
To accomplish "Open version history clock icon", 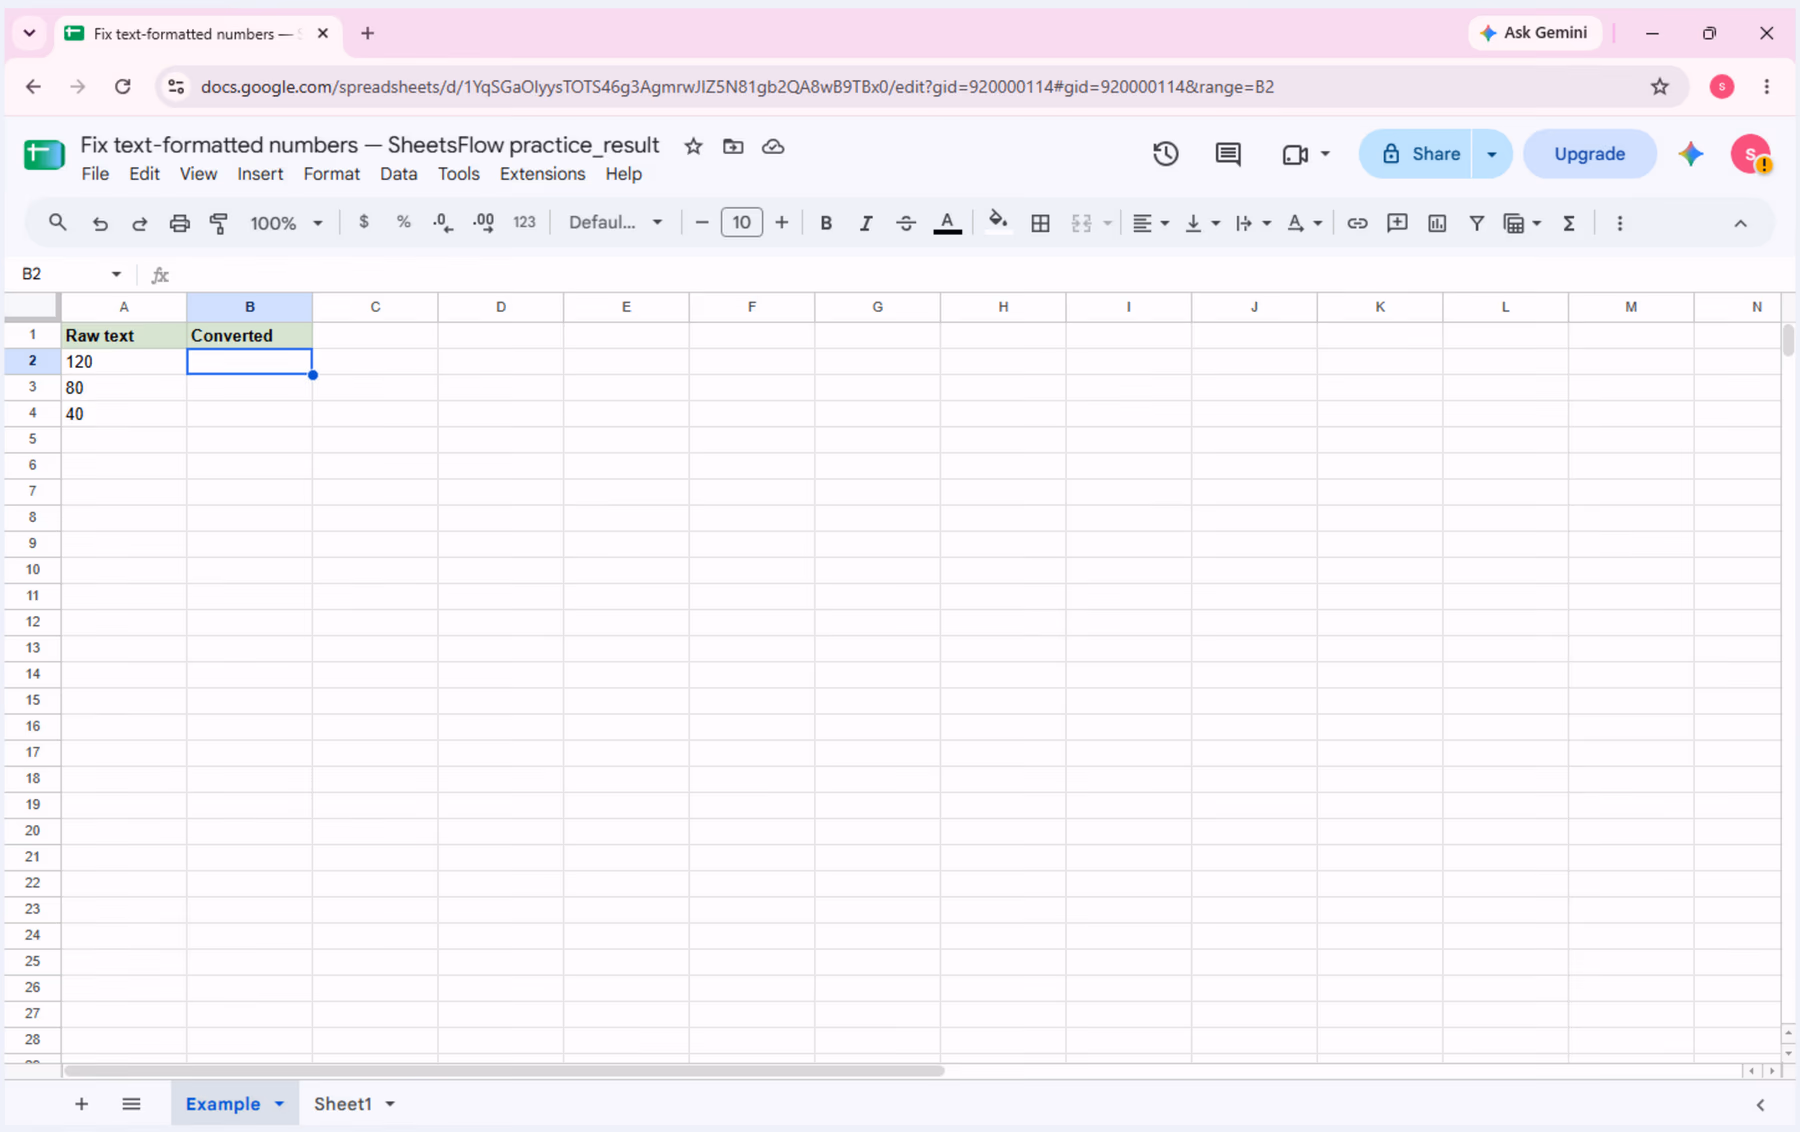I will 1165,154.
